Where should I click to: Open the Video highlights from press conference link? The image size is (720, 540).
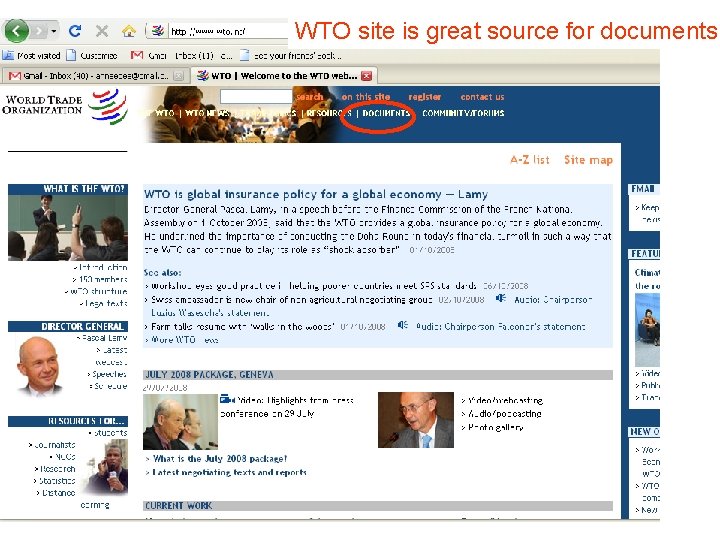287,407
